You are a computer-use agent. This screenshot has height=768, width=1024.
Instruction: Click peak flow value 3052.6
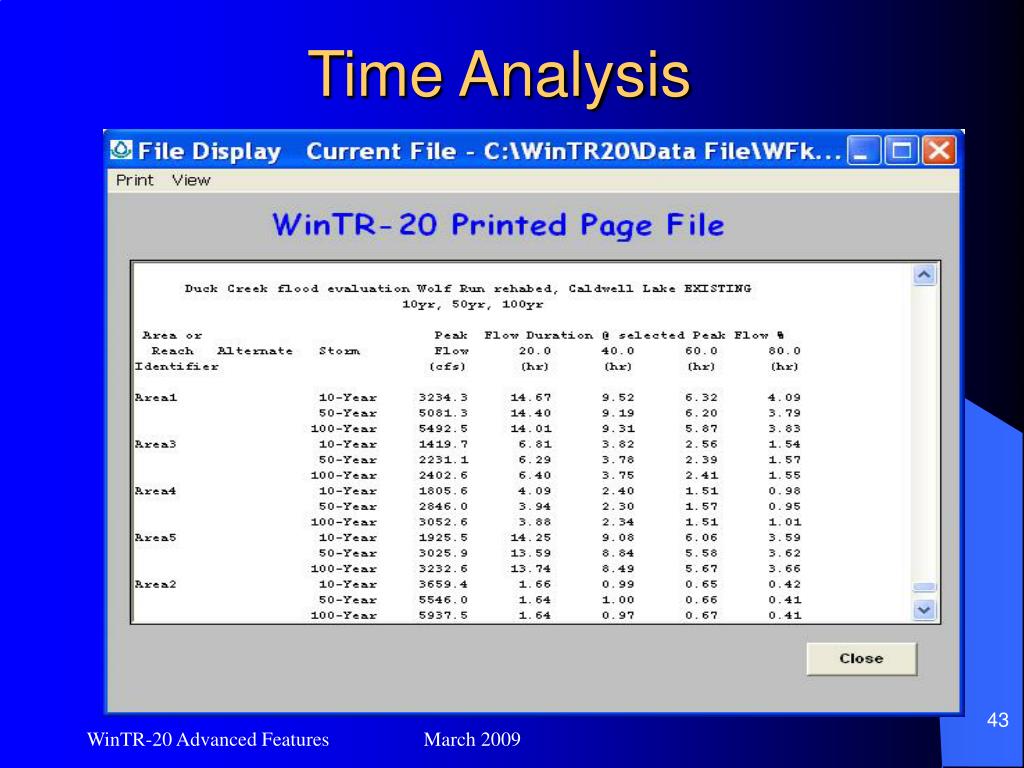pyautogui.click(x=443, y=522)
